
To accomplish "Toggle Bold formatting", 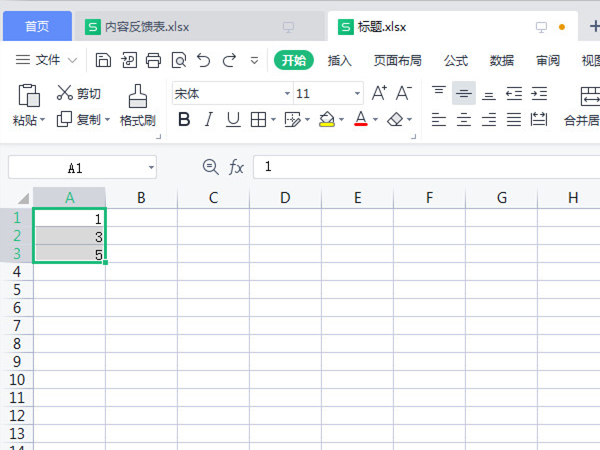I will [x=184, y=120].
